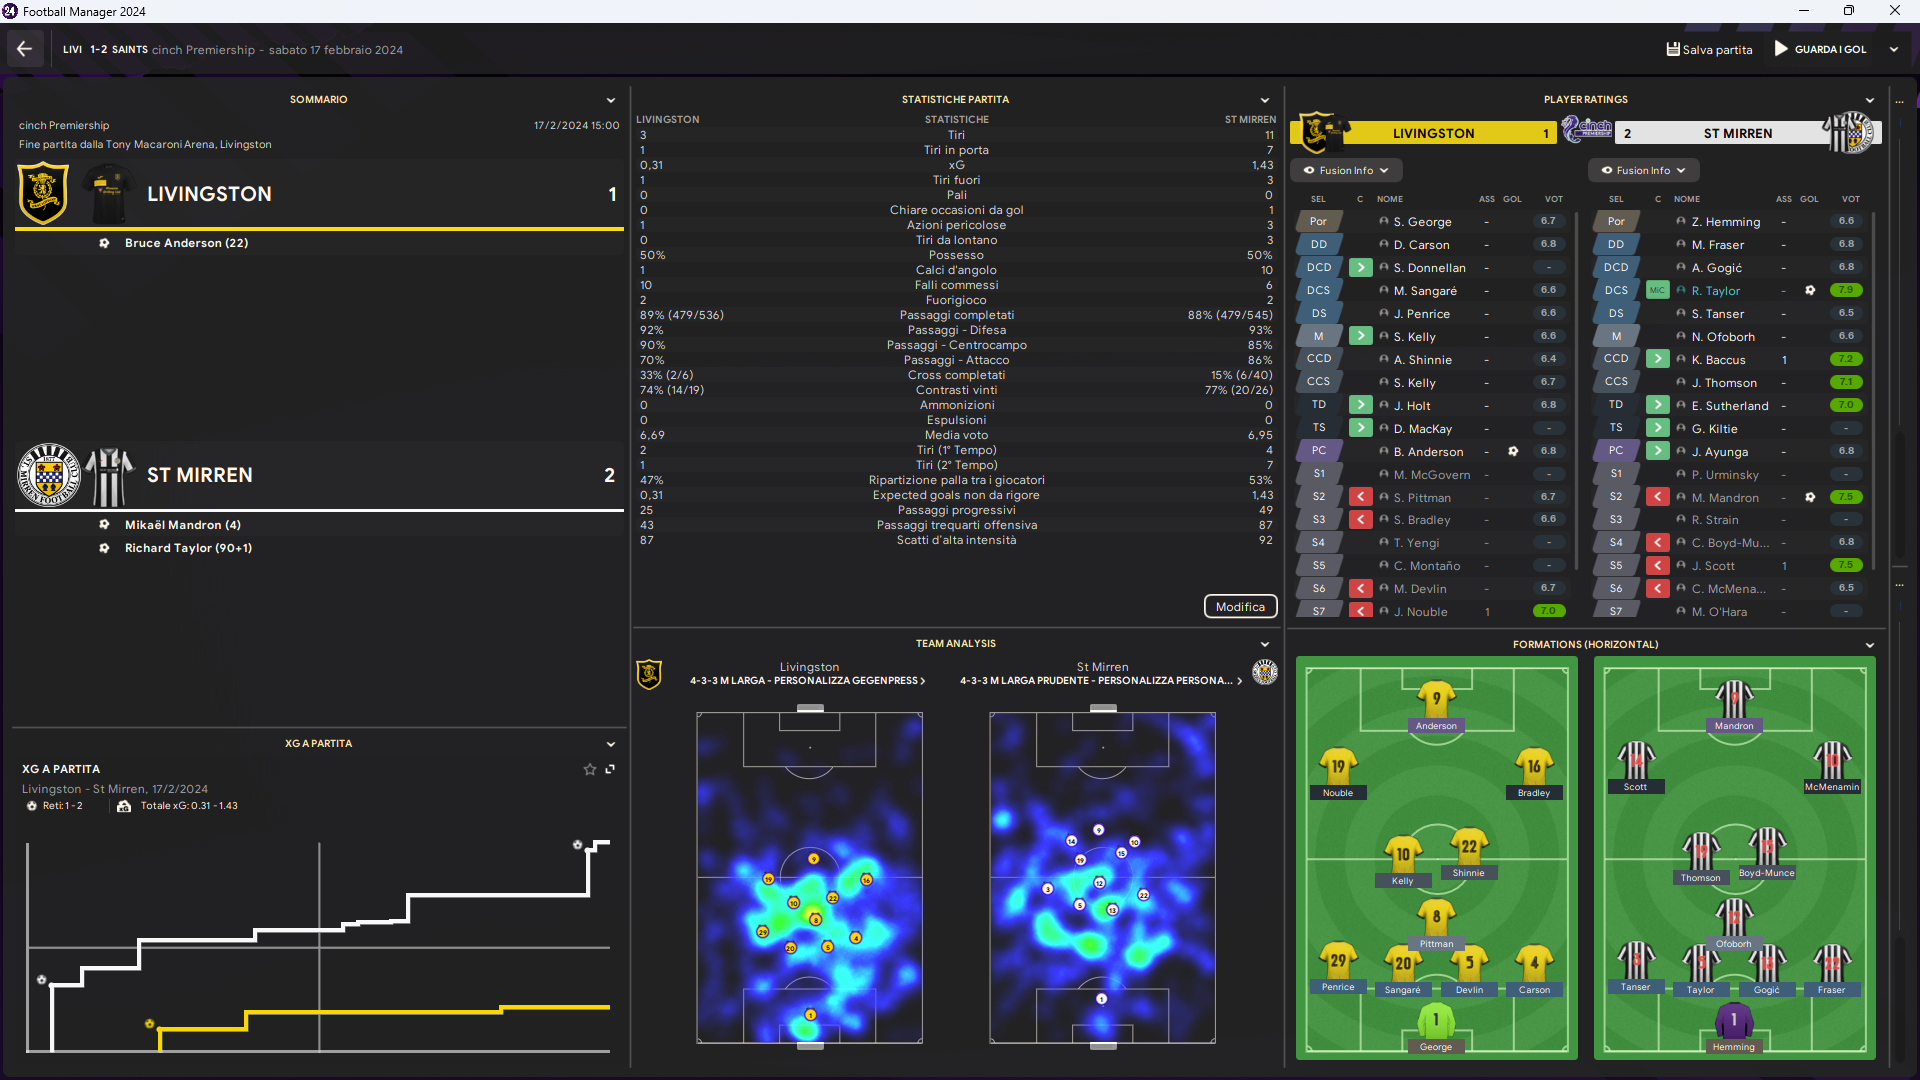Click the three-dots options icon beside Player Ratings
Screen dimensions: 1920x1080
pyautogui.click(x=1898, y=100)
